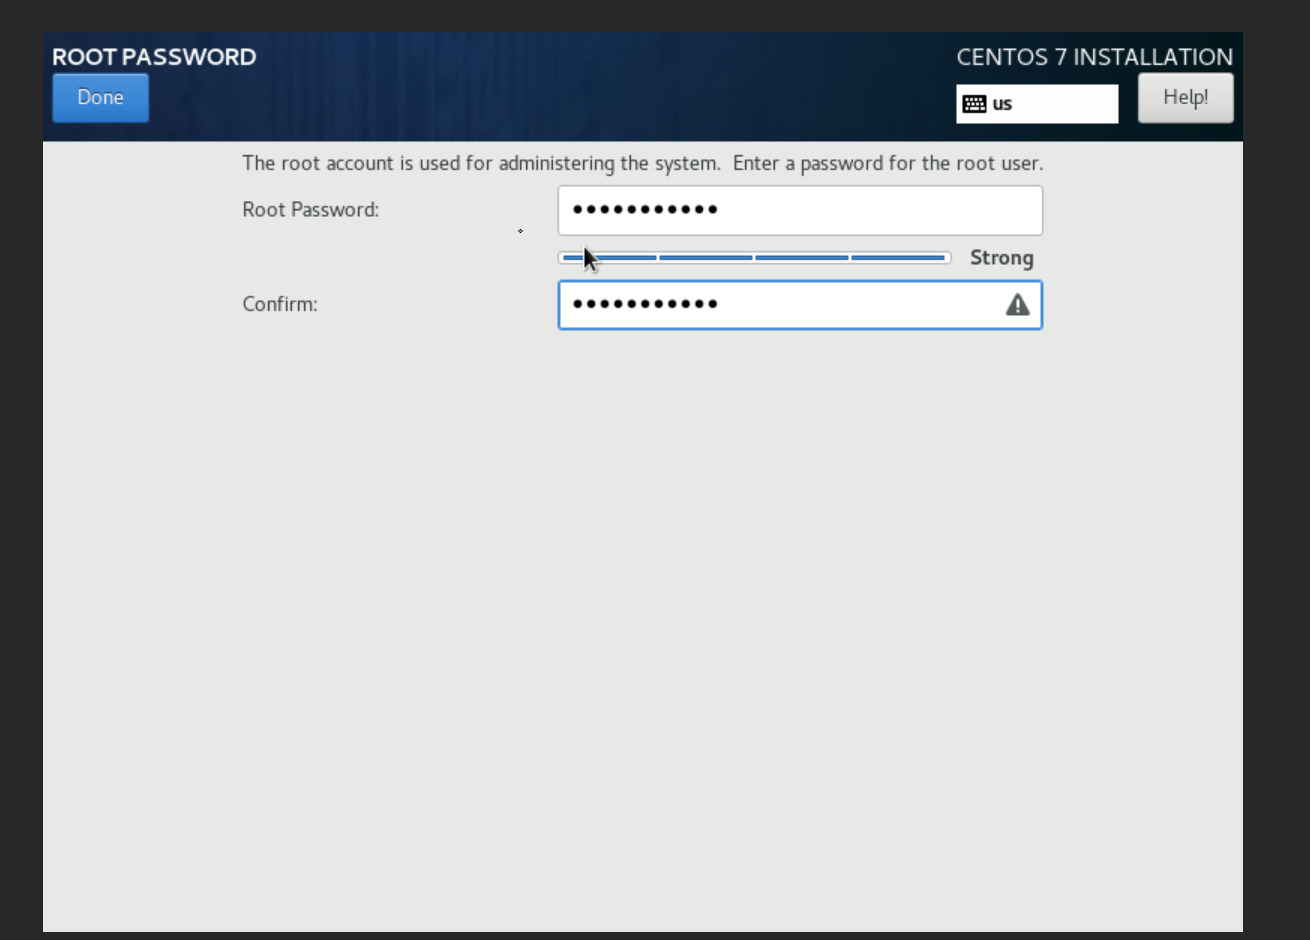Focus the Root Password field

tap(800, 210)
